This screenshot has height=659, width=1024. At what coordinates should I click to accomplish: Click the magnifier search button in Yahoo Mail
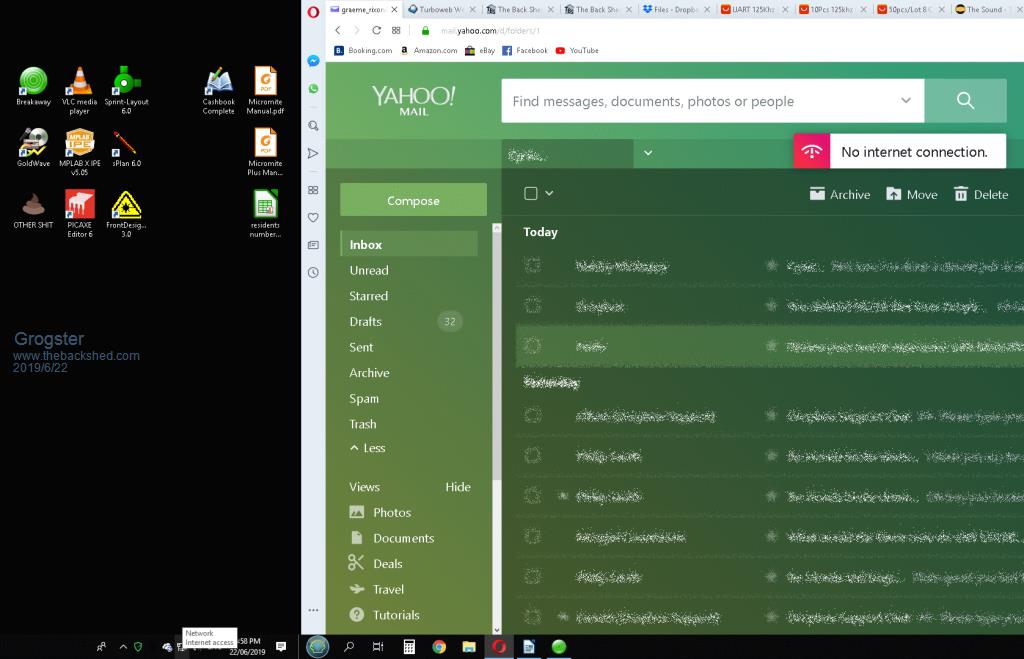(965, 101)
